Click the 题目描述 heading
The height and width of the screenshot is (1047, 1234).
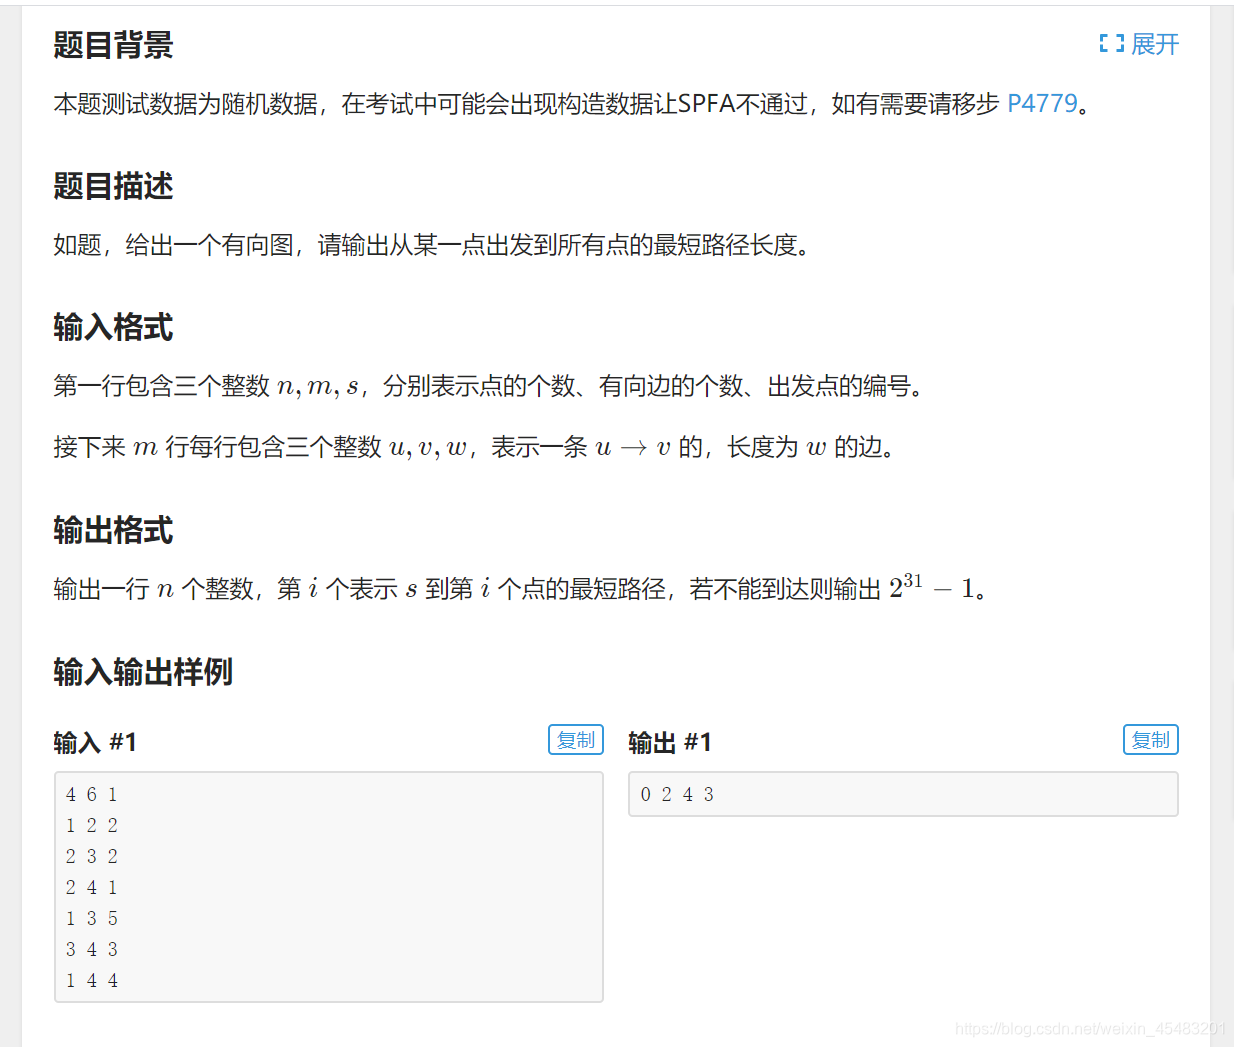click(113, 186)
